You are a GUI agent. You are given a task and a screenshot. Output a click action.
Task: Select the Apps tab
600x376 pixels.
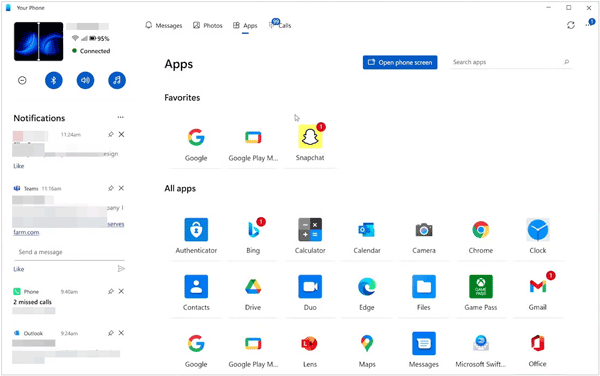click(245, 26)
